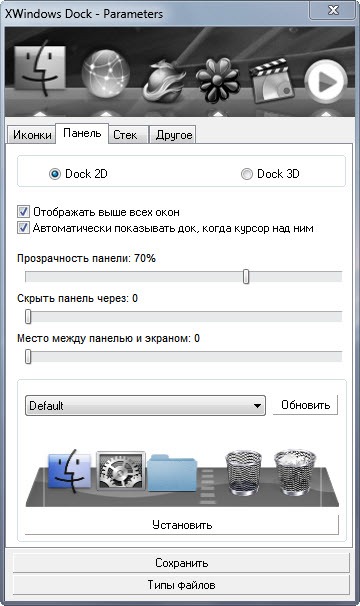Switch to the Стек tab
The height and width of the screenshot is (606, 360).
coord(128,135)
